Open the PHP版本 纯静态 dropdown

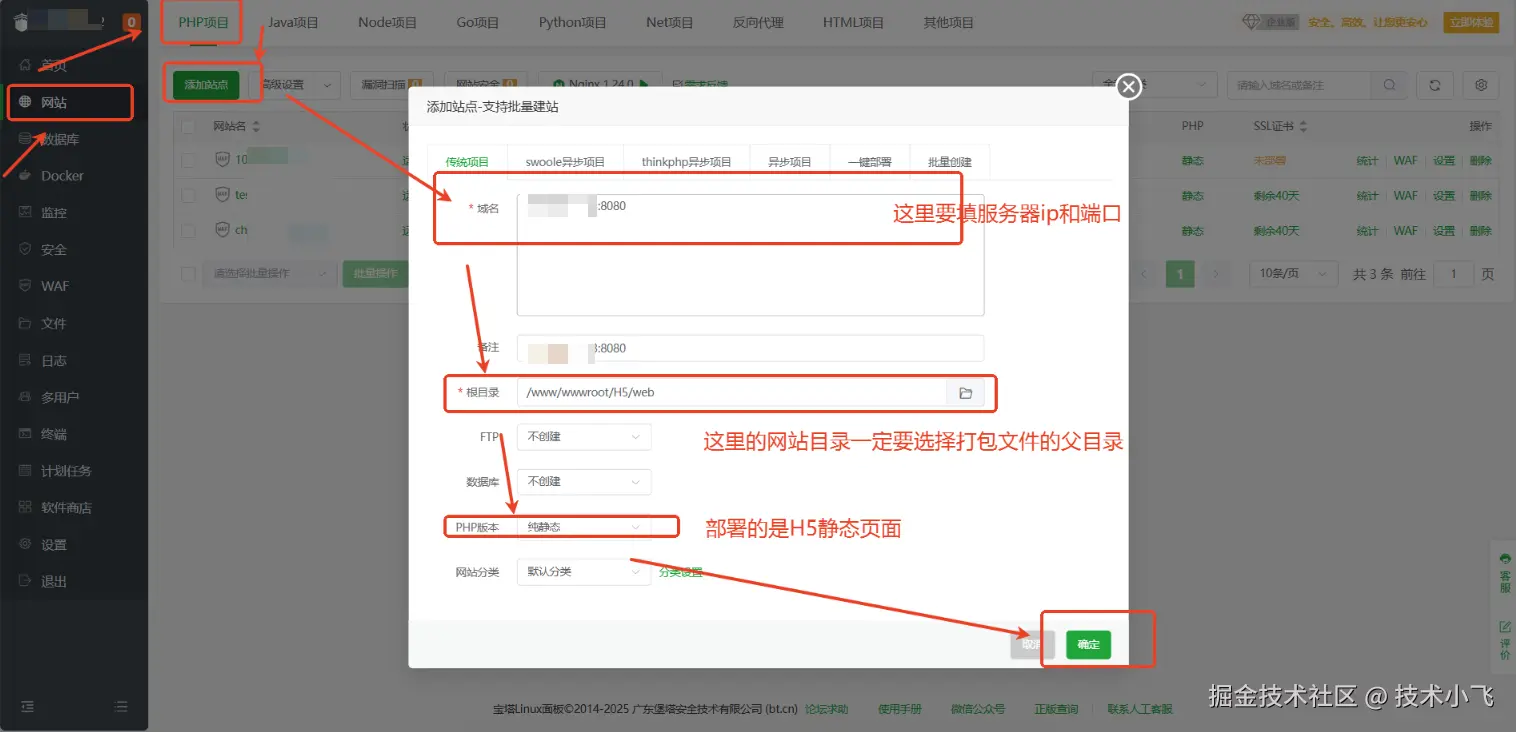coord(584,526)
